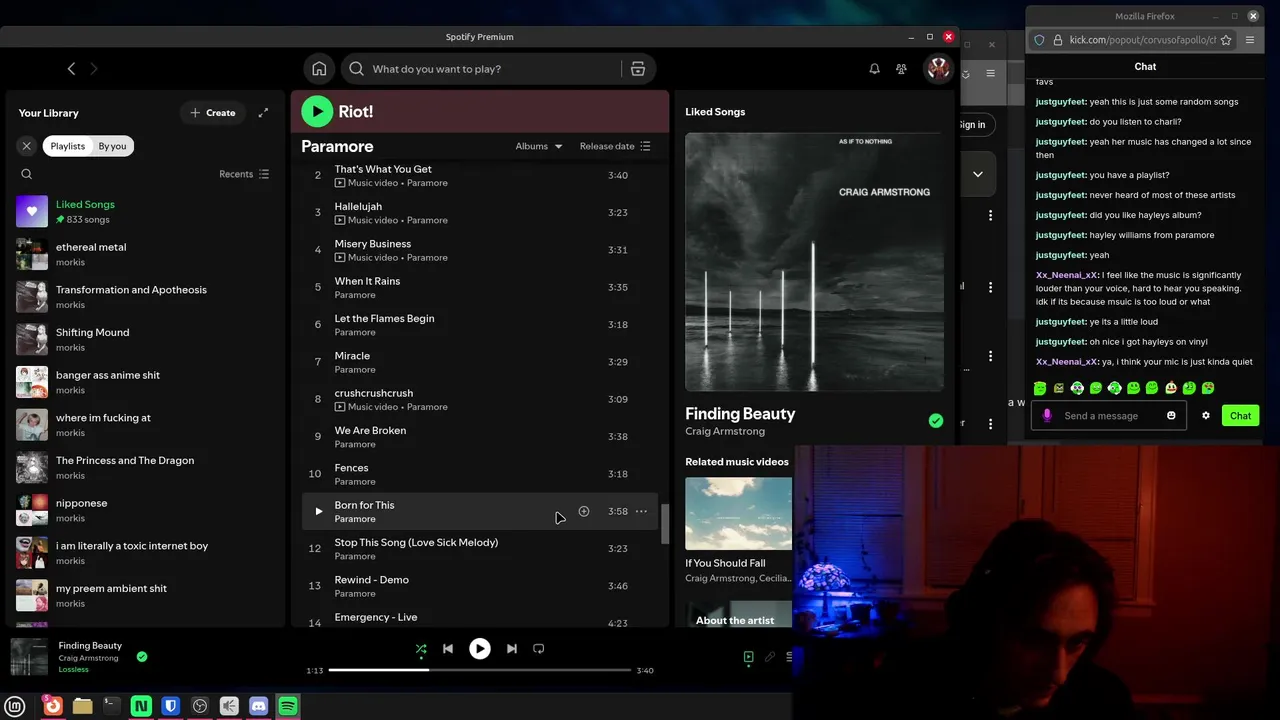Bookmark the kick.com page with star

(x=1226, y=40)
